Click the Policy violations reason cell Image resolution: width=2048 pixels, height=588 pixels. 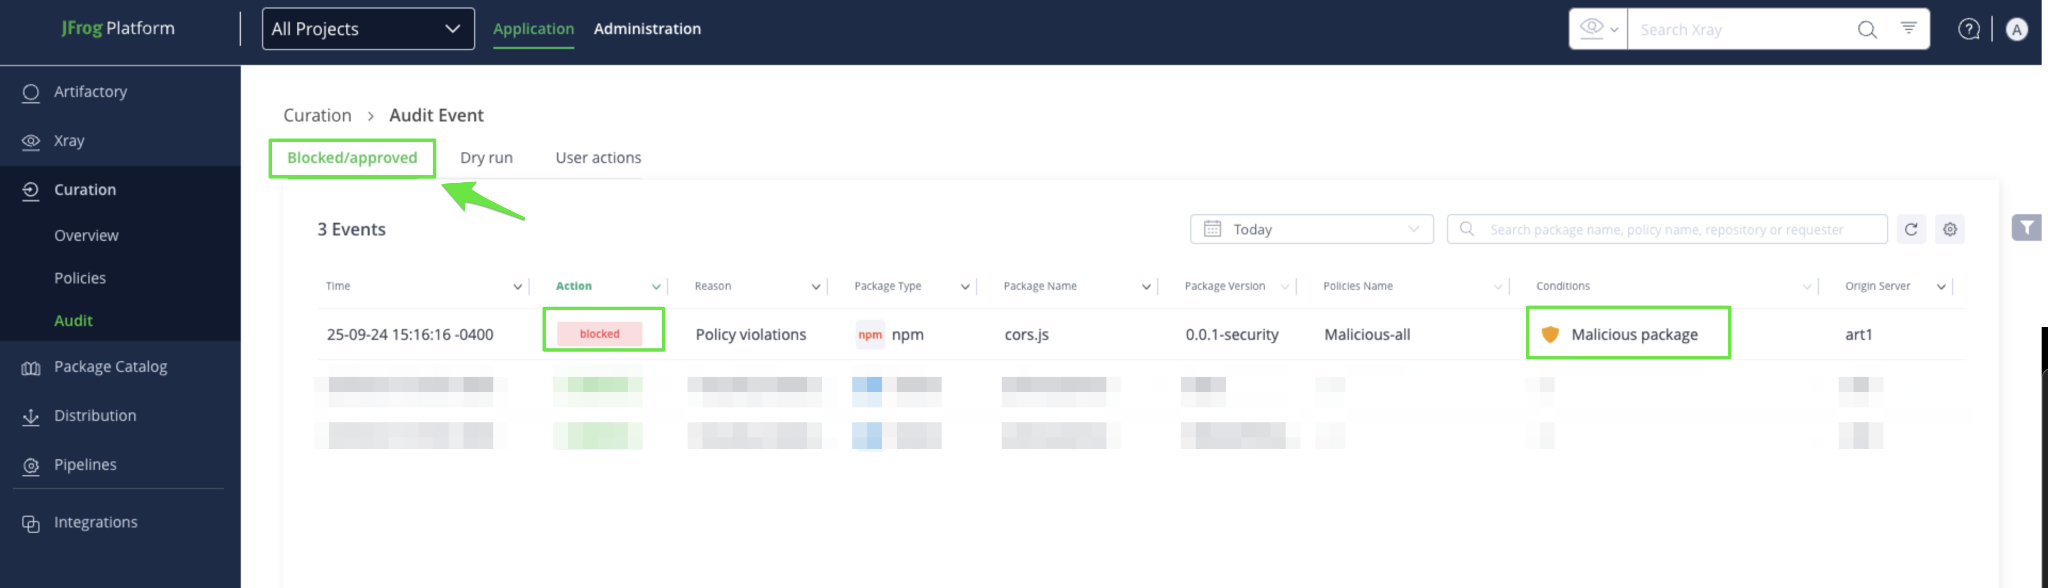tap(751, 335)
